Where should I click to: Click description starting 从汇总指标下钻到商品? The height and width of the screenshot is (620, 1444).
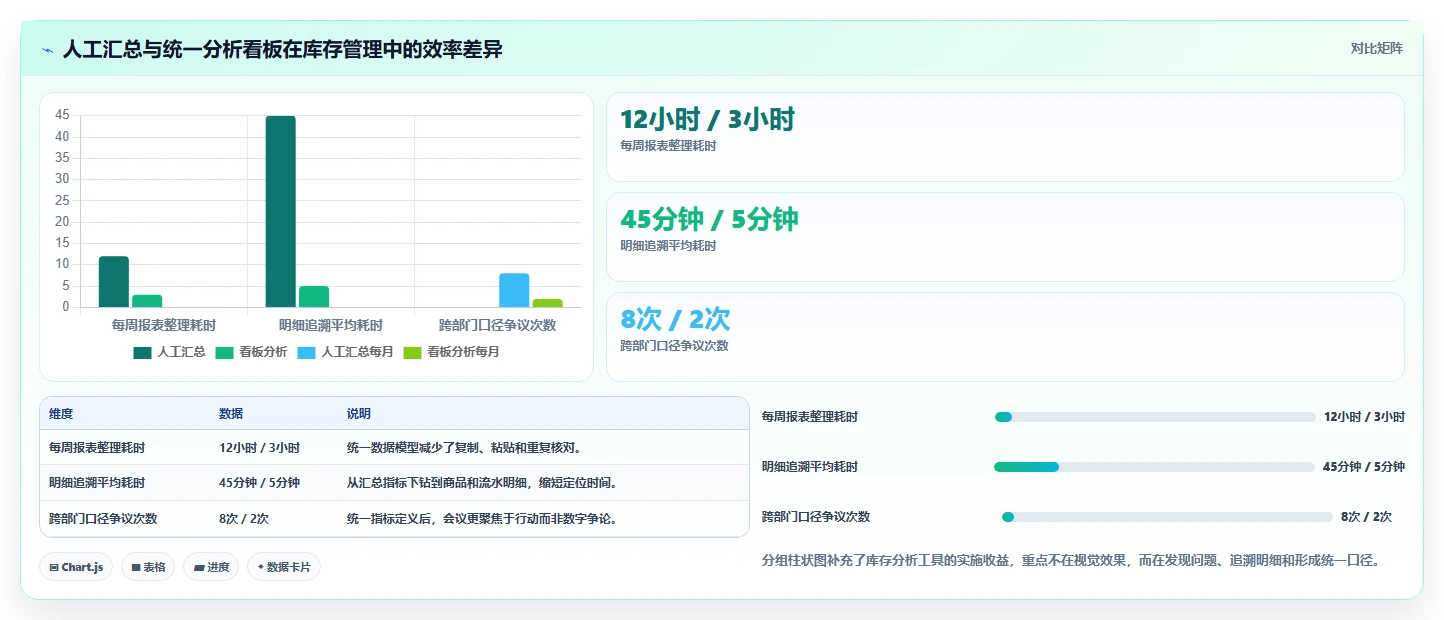(482, 483)
